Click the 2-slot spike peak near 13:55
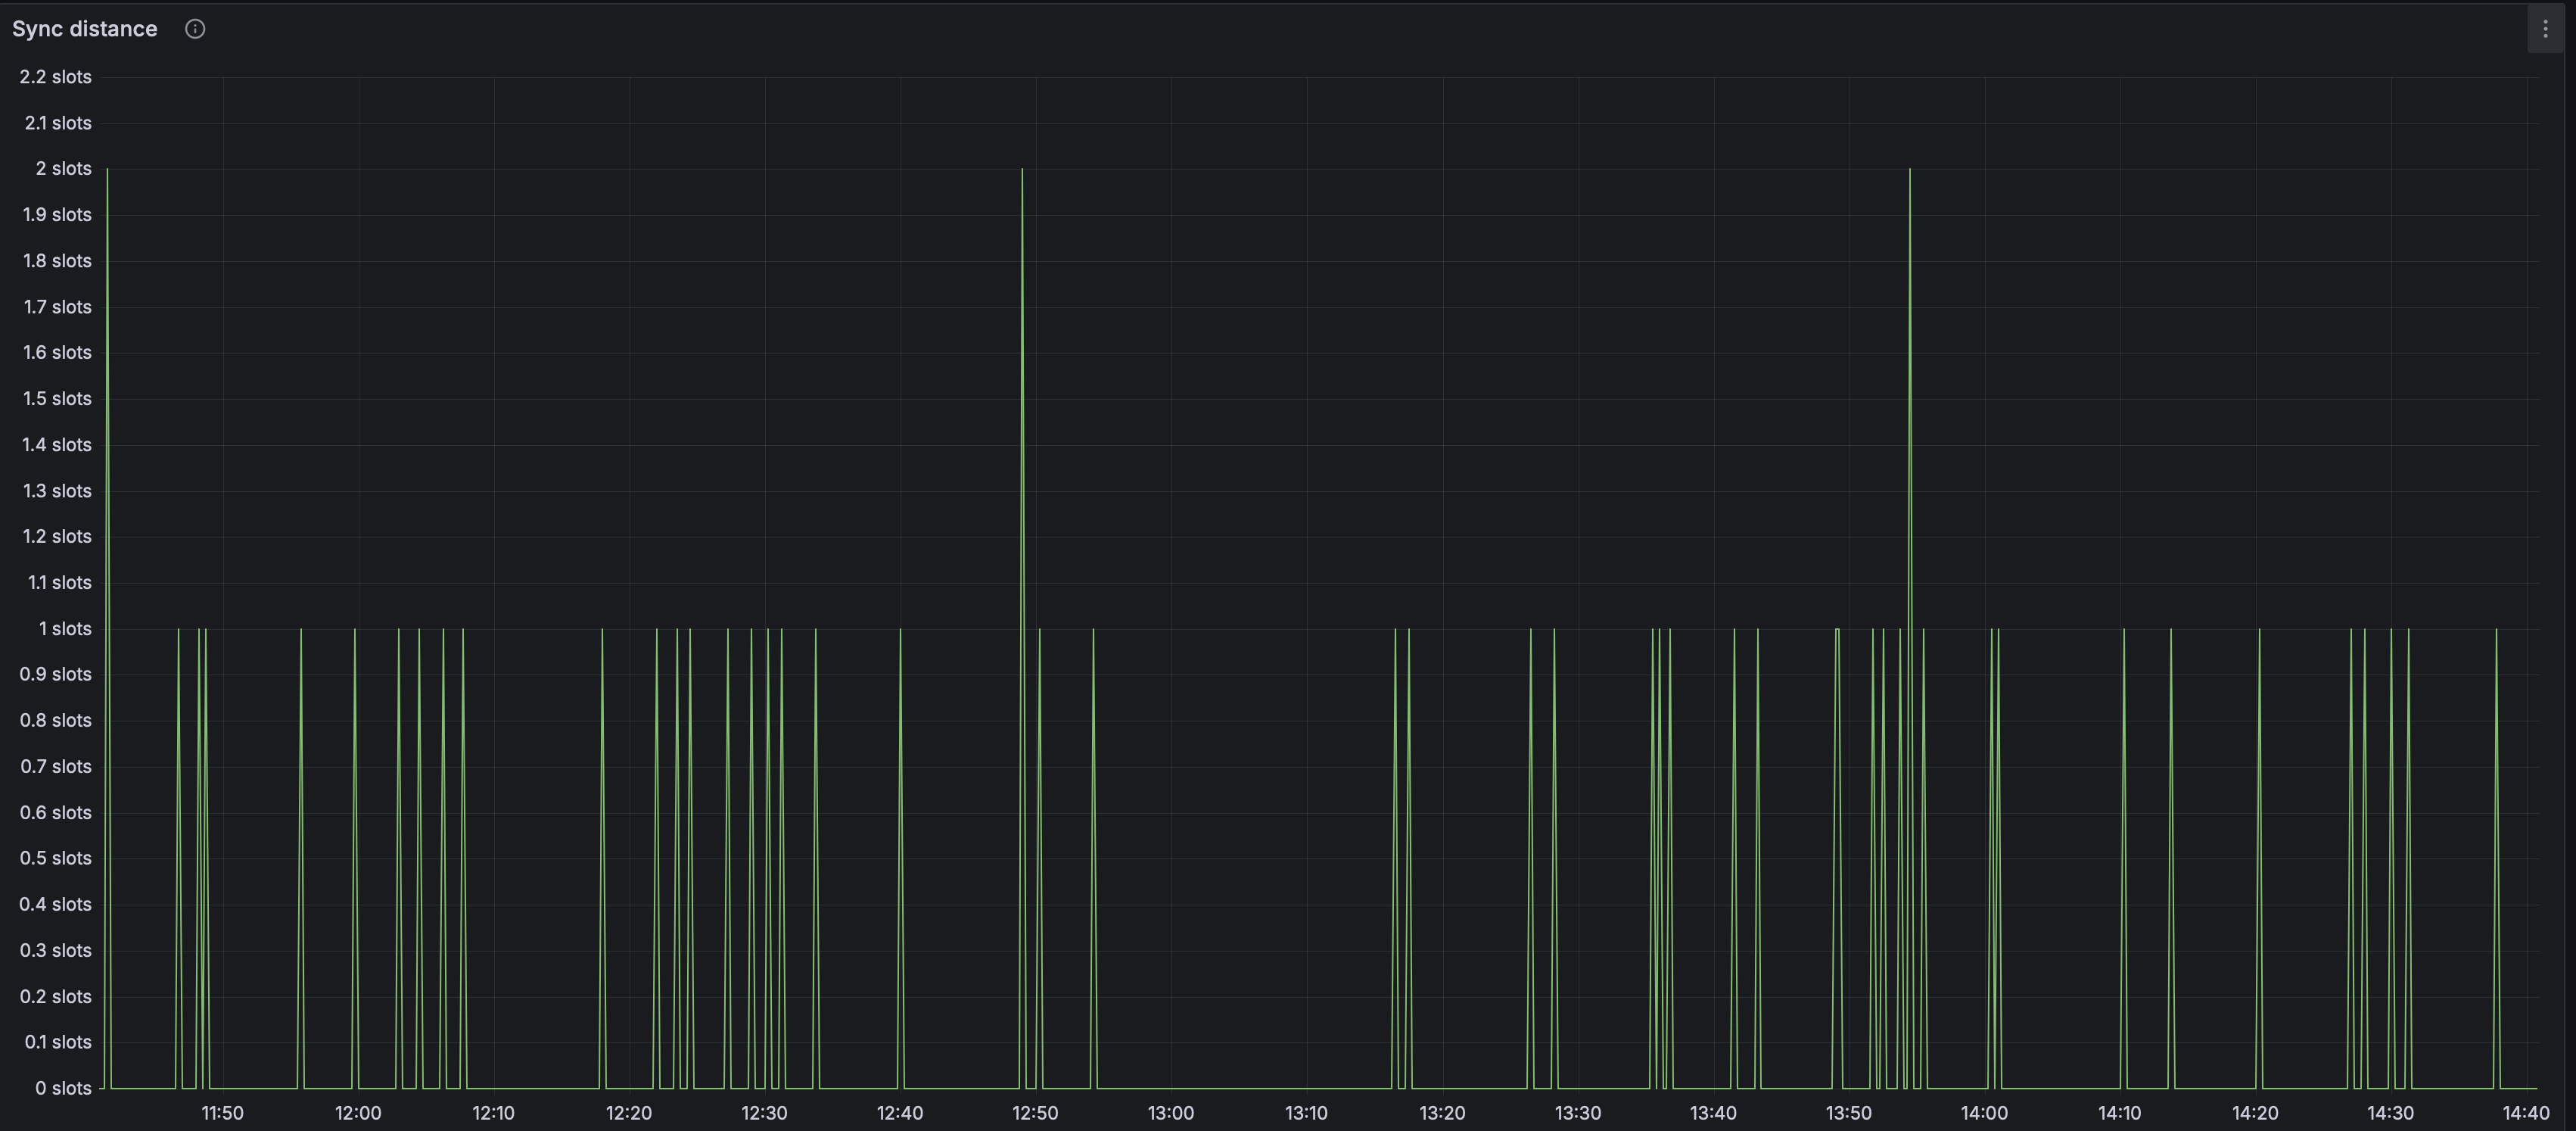The image size is (2576, 1131). pyautogui.click(x=1910, y=170)
